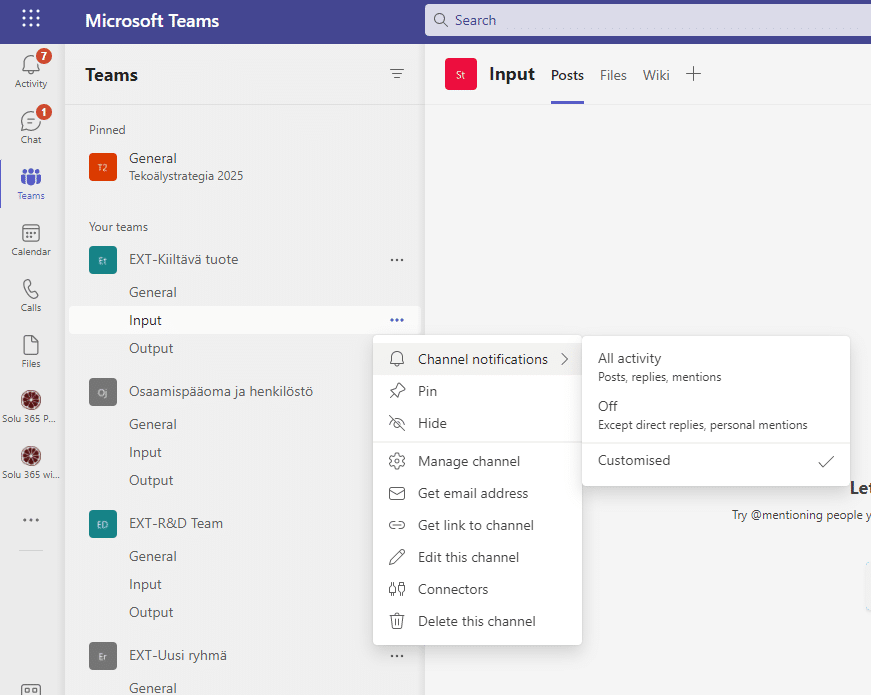The image size is (871, 695).
Task: Choose Get link to channel
Action: point(477,526)
